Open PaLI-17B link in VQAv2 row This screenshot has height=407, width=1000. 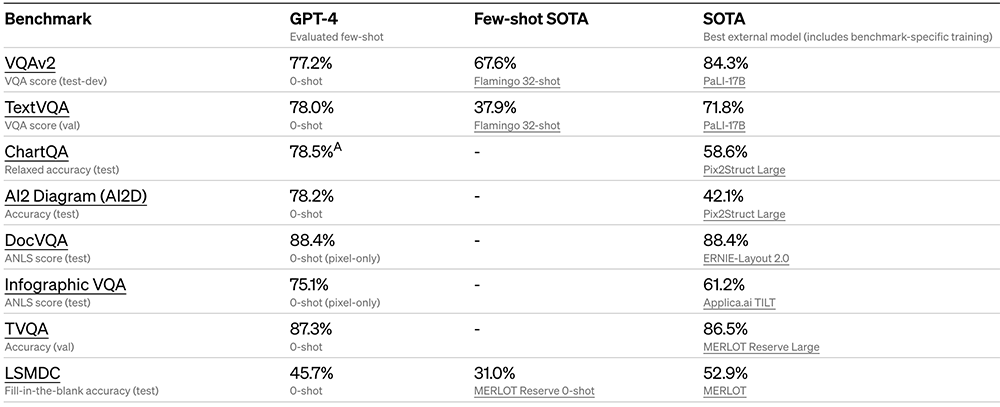(726, 81)
